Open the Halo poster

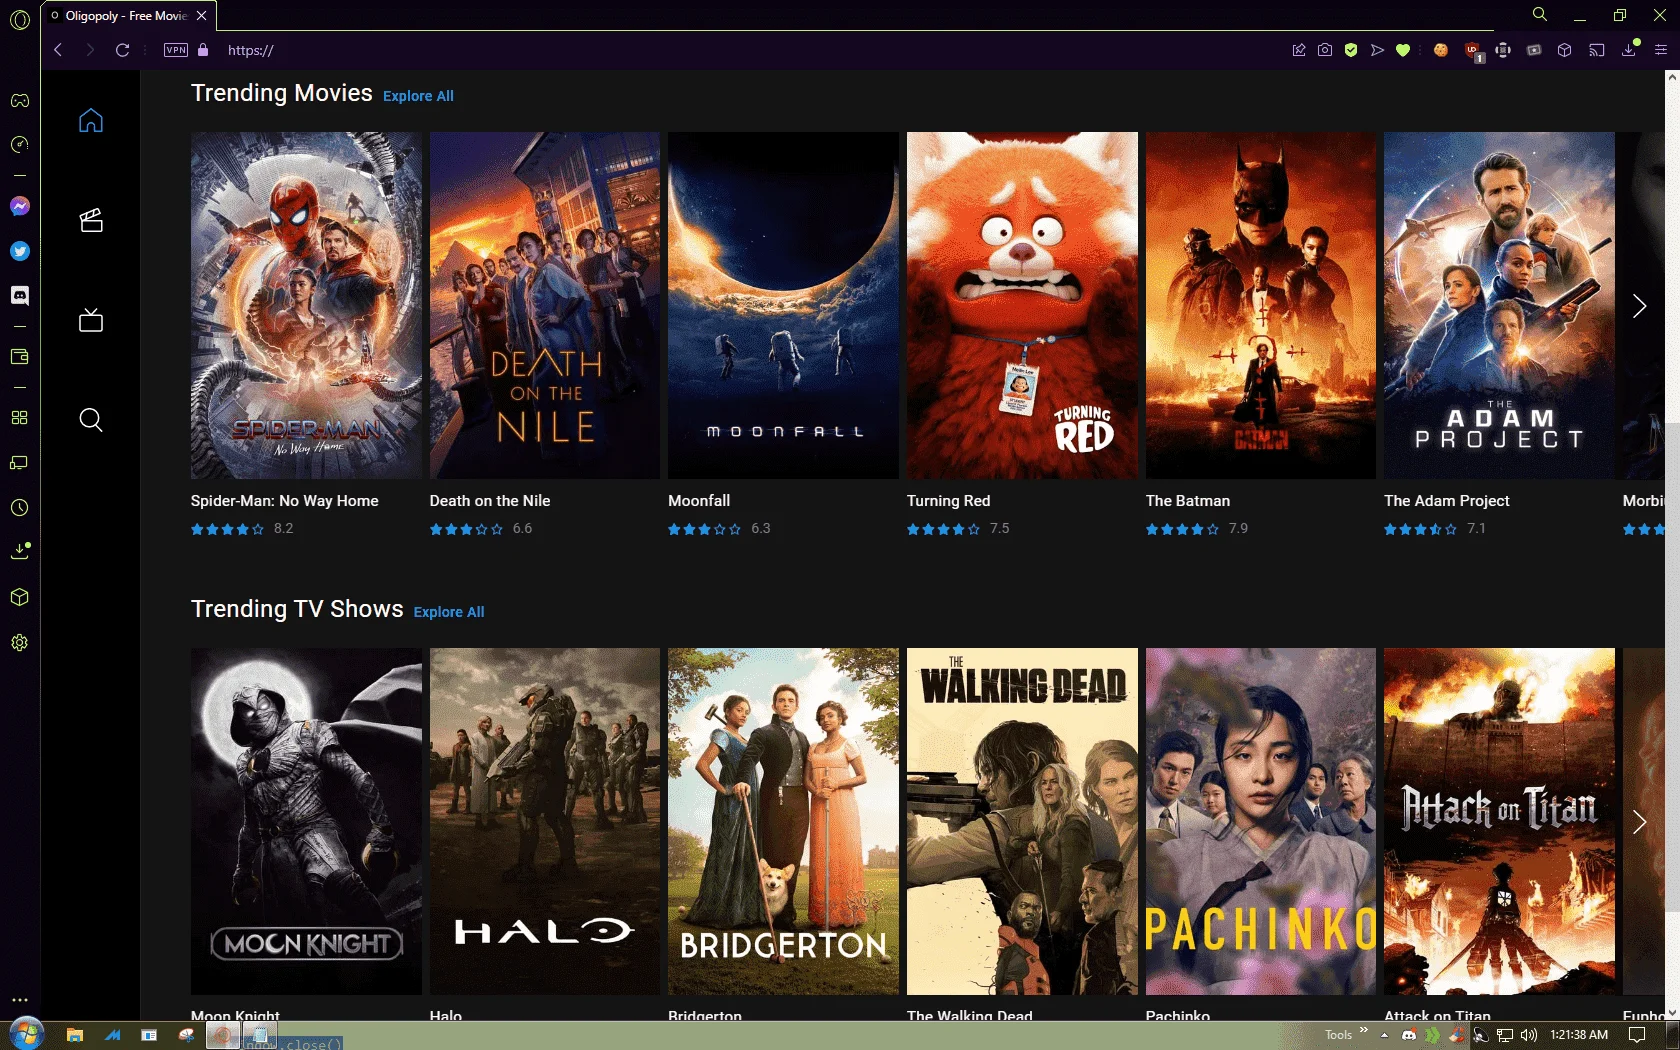click(545, 821)
